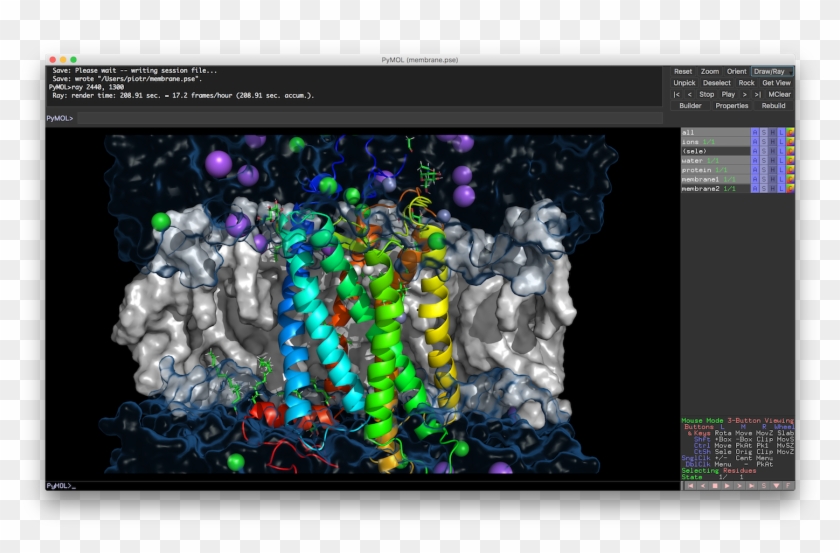Image resolution: width=840 pixels, height=553 pixels.
Task: Toggle visibility of the ions object
Action: point(716,141)
